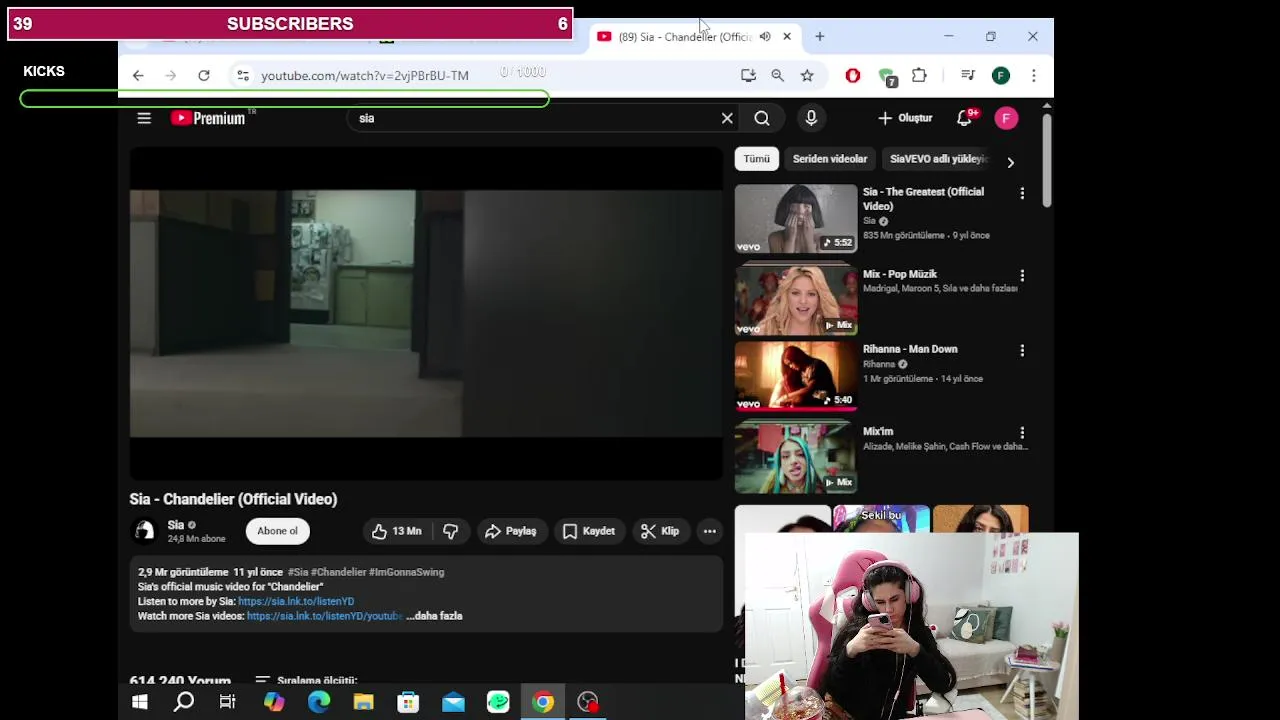
Task: Open the Chrome profile F avatar
Action: [x=1001, y=75]
